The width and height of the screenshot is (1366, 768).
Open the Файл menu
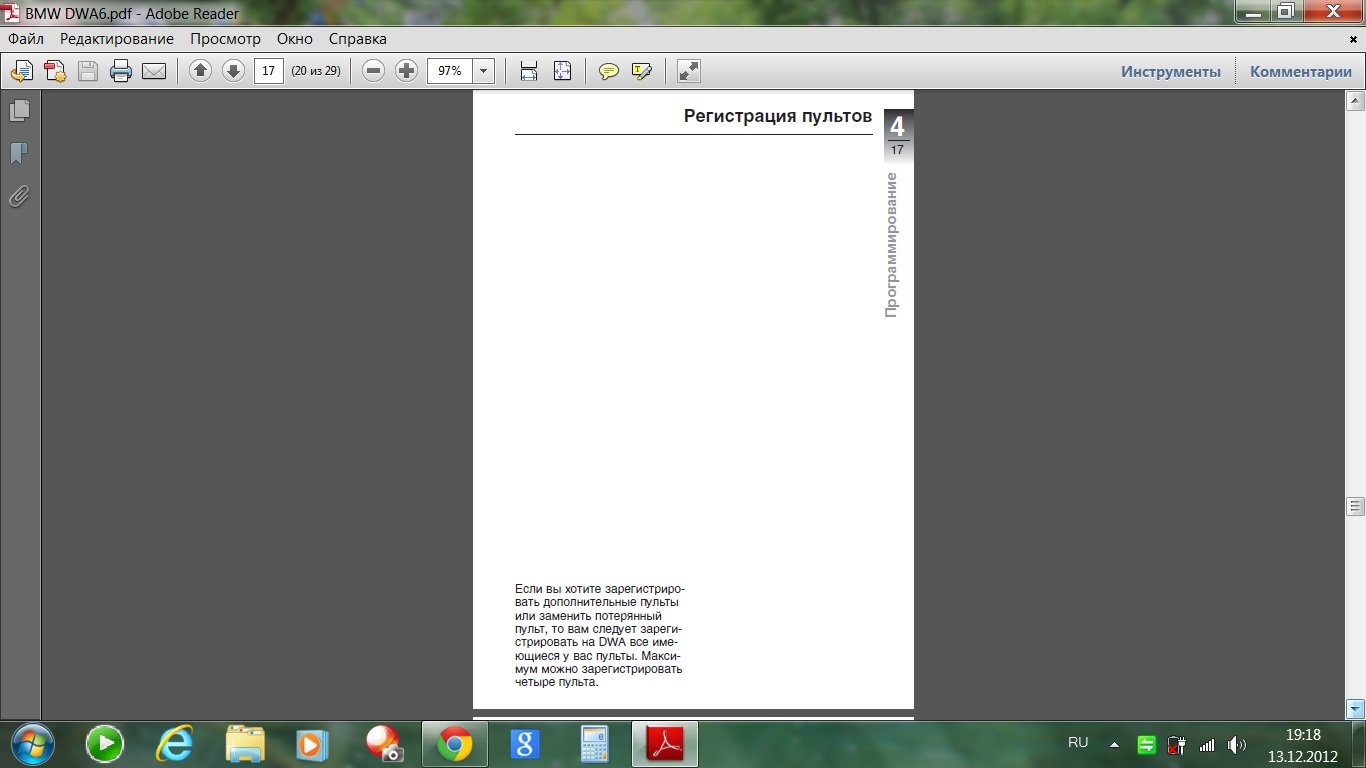(26, 39)
